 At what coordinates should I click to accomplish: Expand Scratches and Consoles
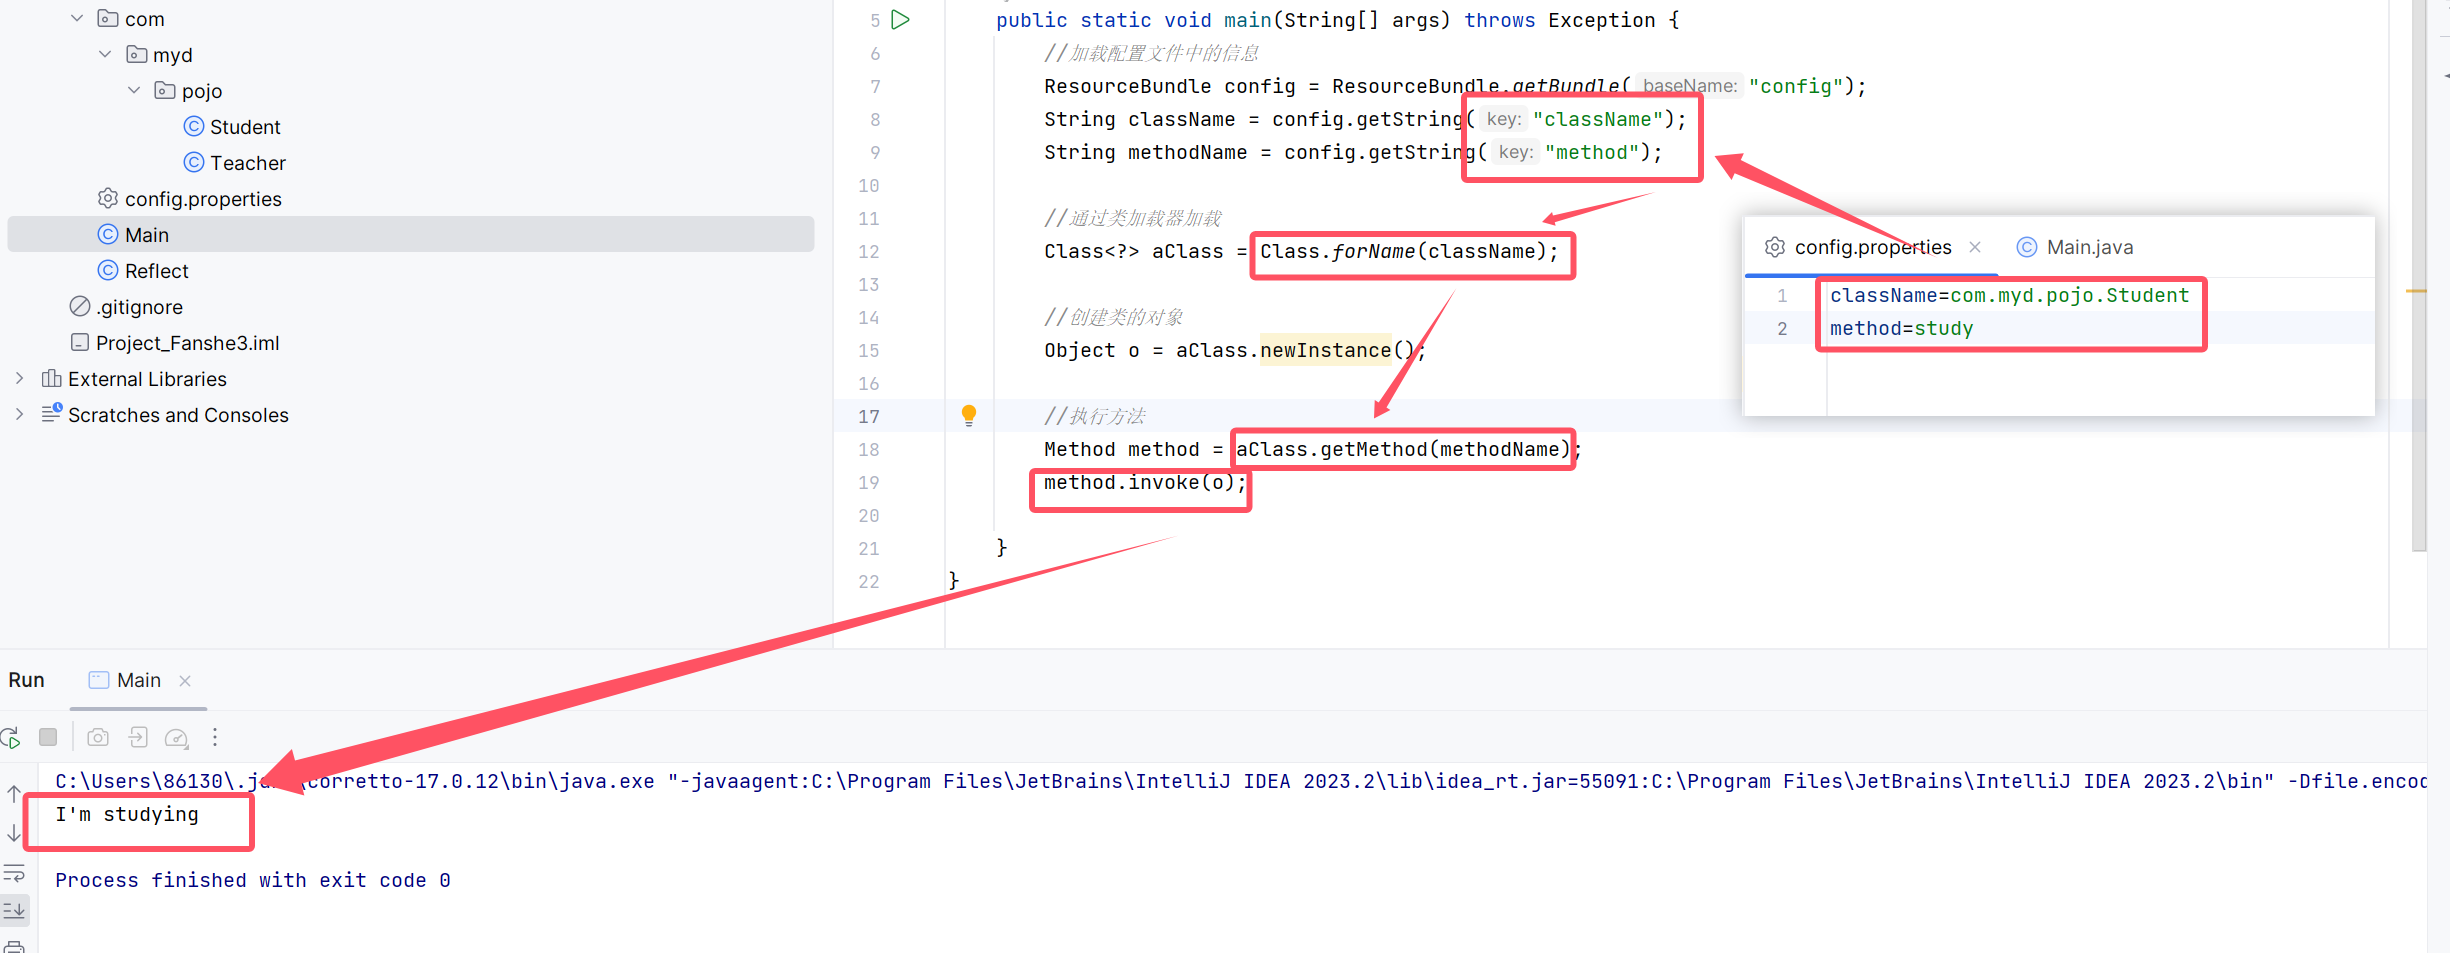[x=19, y=414]
